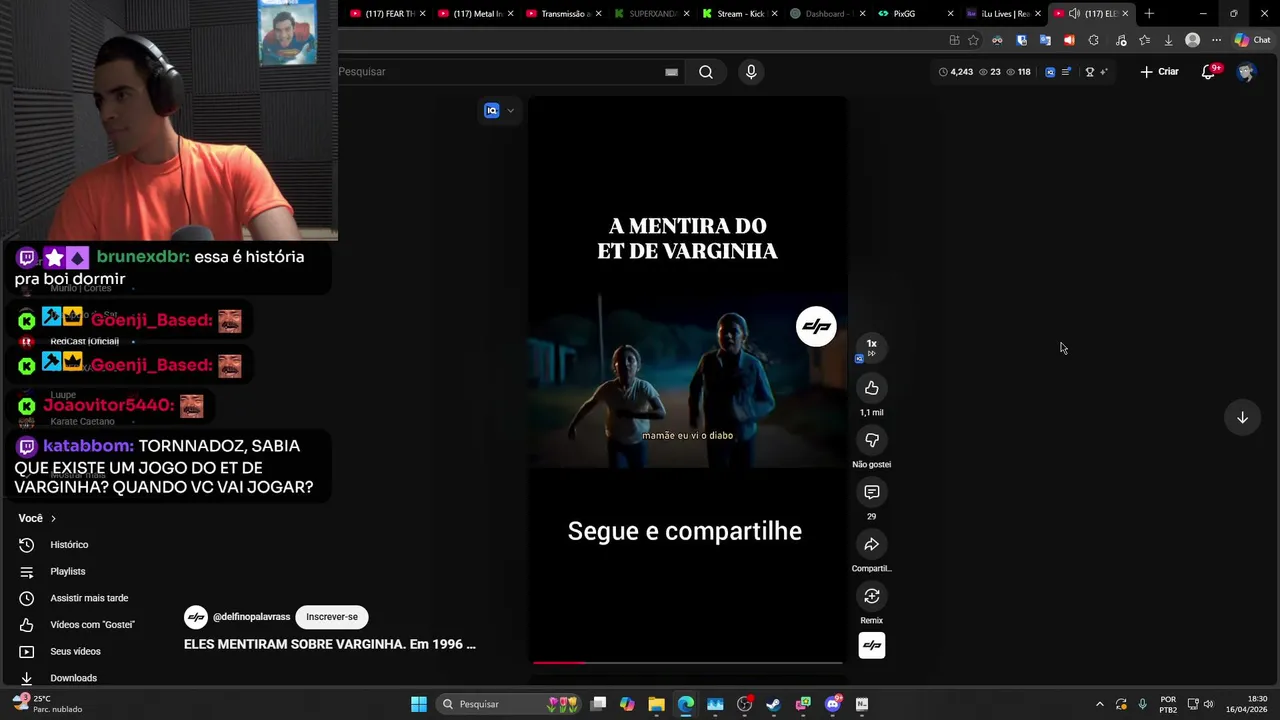Open YouTube notifications bell
Screen dimensions: 1280x720
click(1208, 72)
